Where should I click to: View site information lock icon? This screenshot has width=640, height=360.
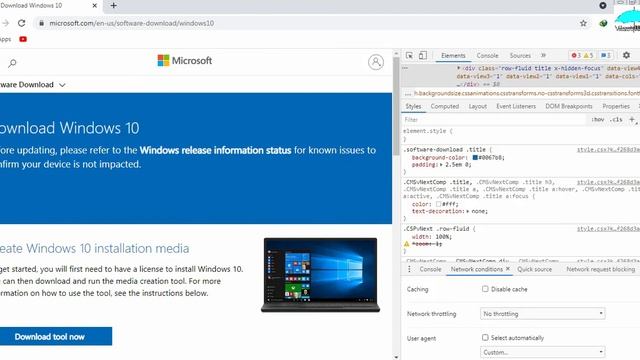click(41, 23)
